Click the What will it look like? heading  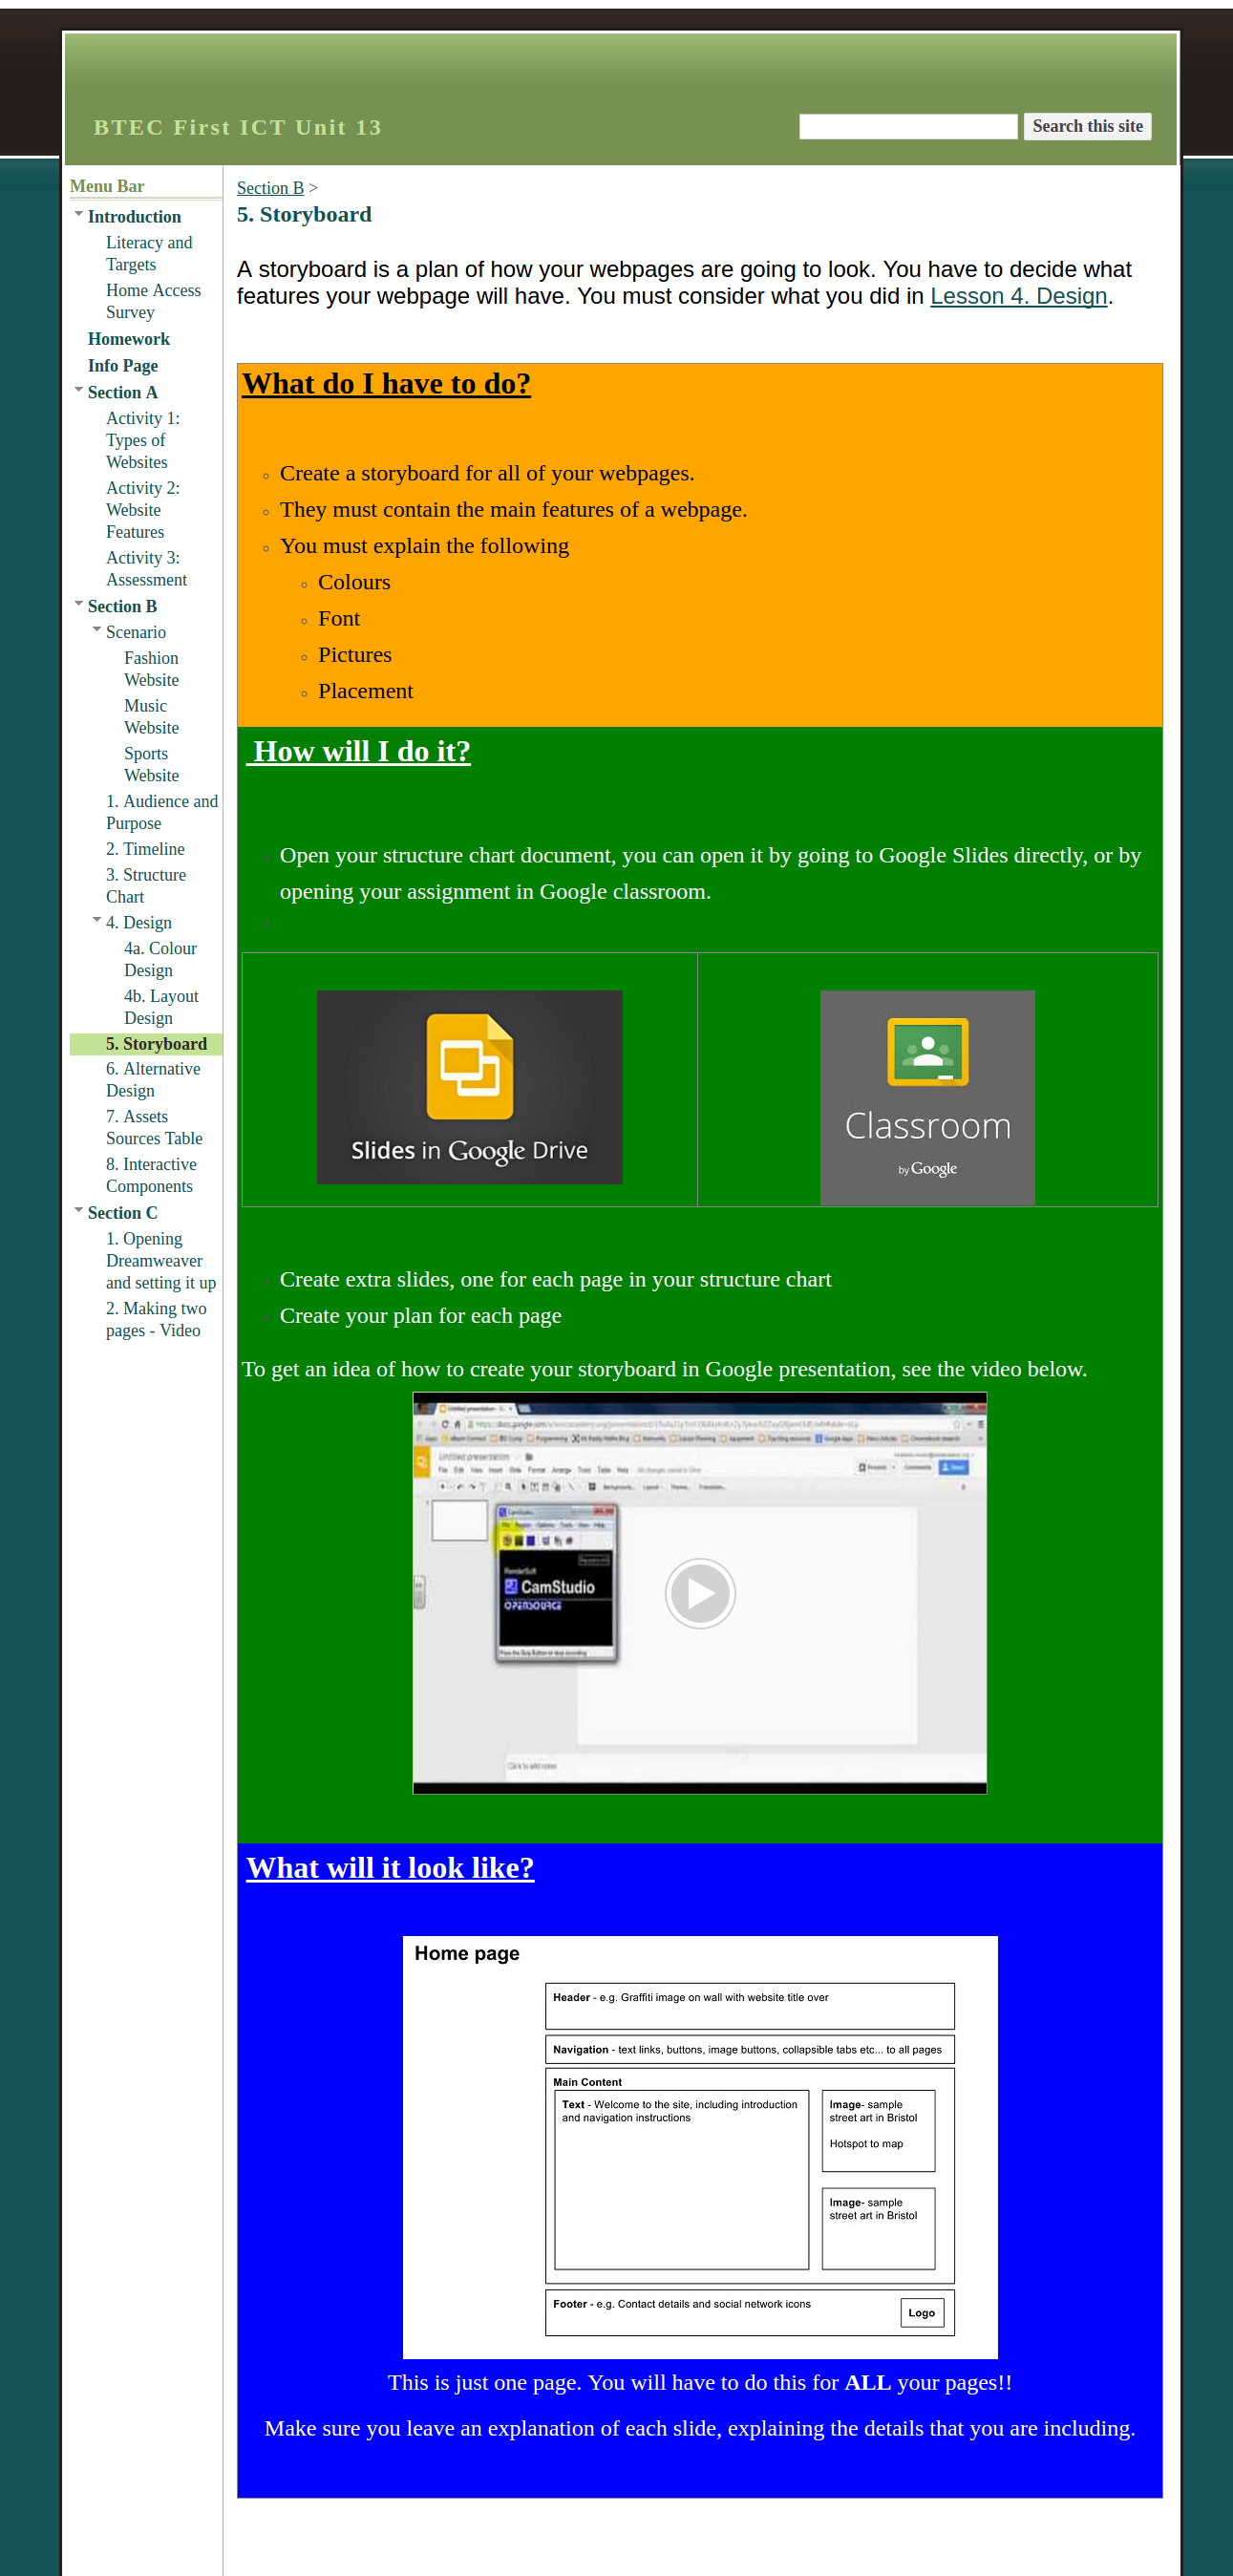390,1868
